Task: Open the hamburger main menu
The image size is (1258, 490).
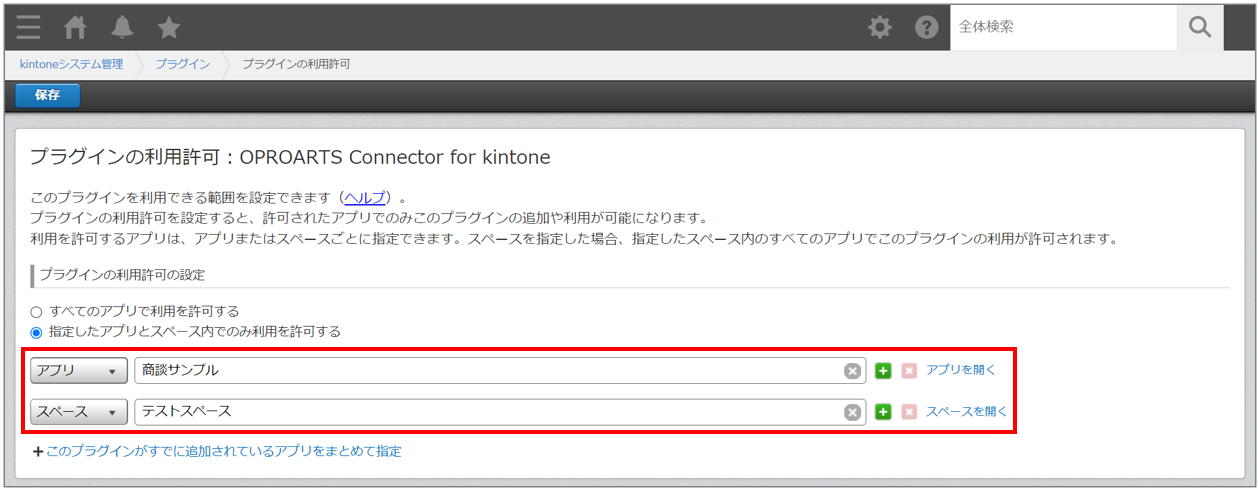Action: (x=28, y=27)
